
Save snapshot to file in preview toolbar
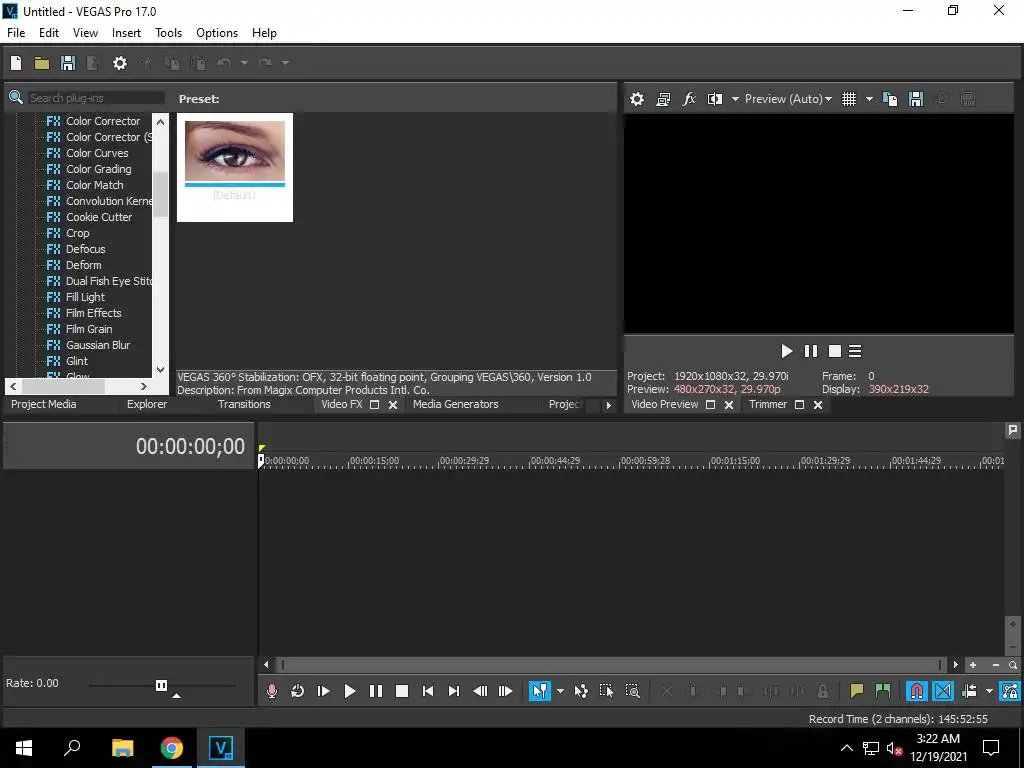pos(916,99)
